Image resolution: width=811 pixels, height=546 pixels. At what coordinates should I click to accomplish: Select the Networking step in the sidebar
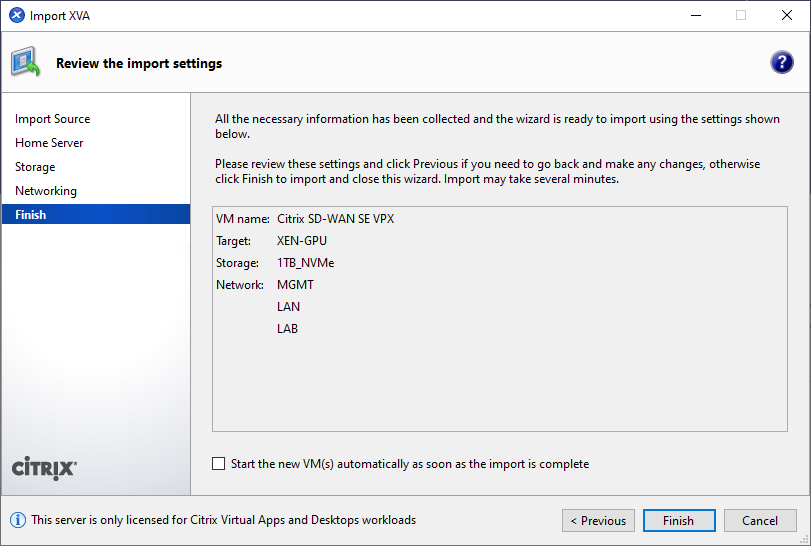[46, 191]
